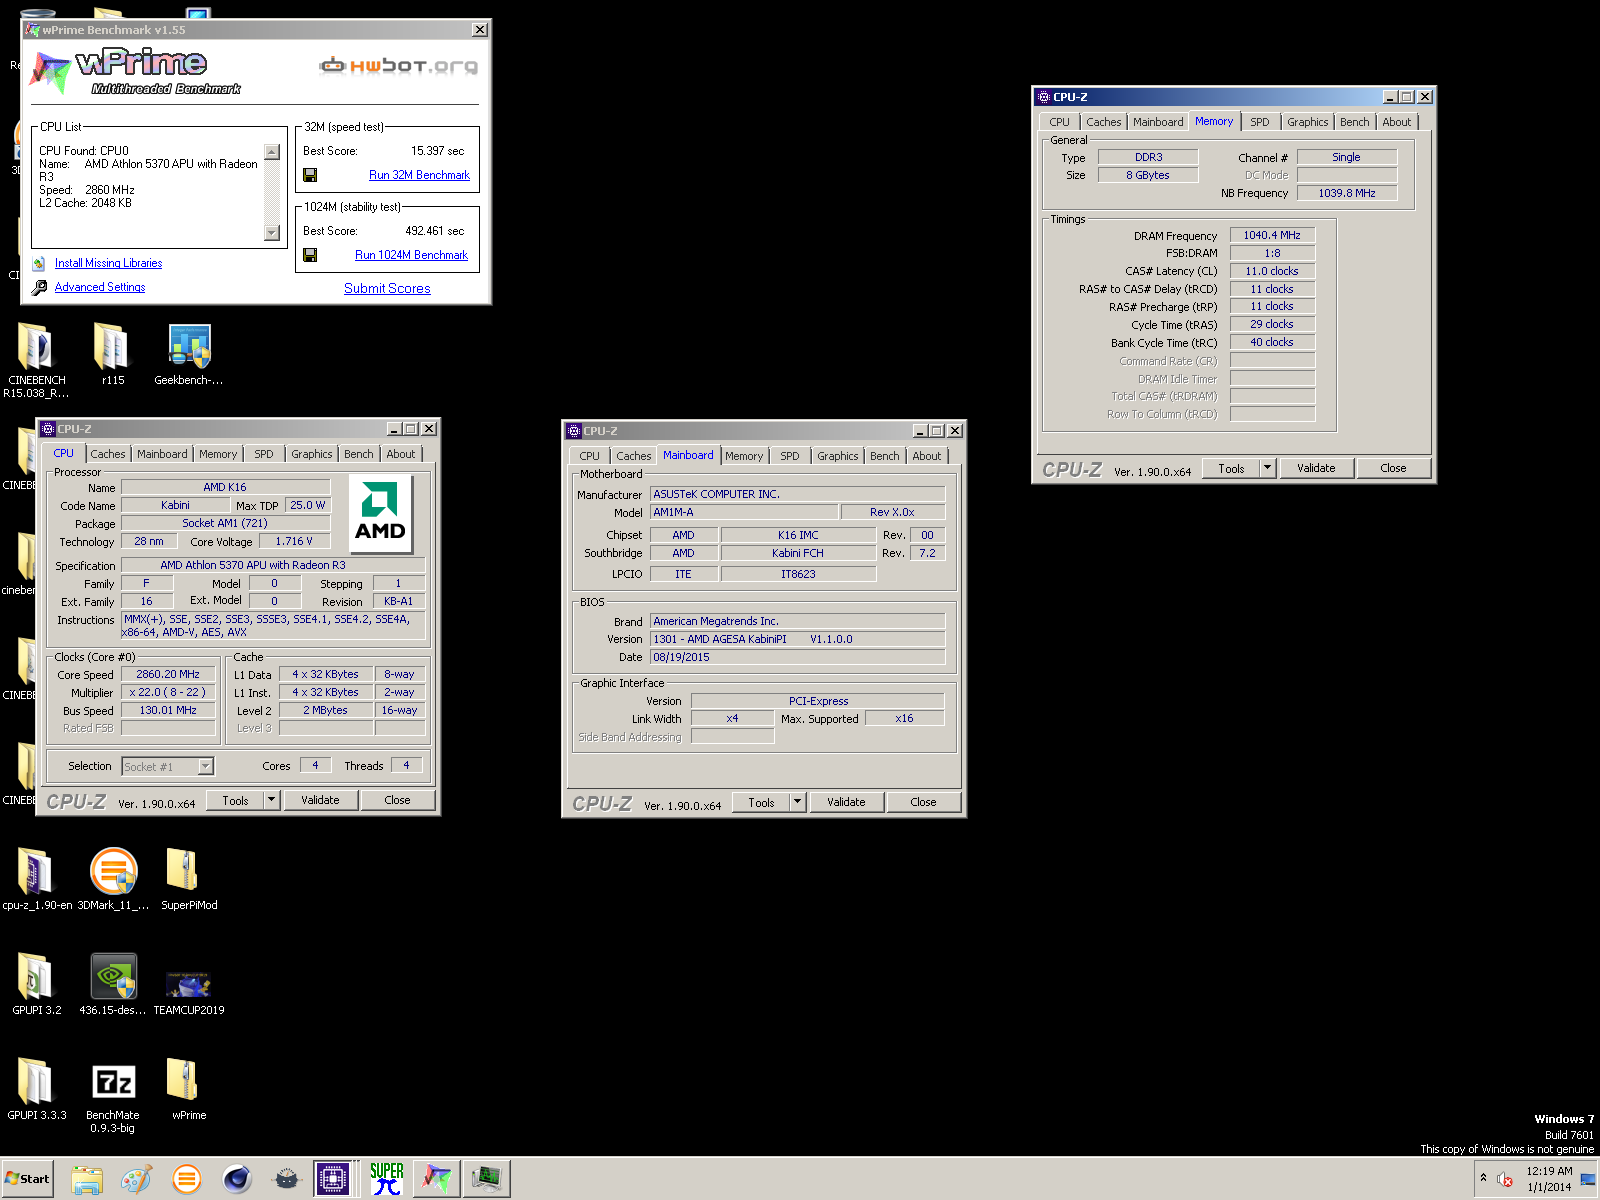Screen dimensions: 1600x1200
Task: Select the NVIDIA 436.15 driver installer icon
Action: point(113,984)
